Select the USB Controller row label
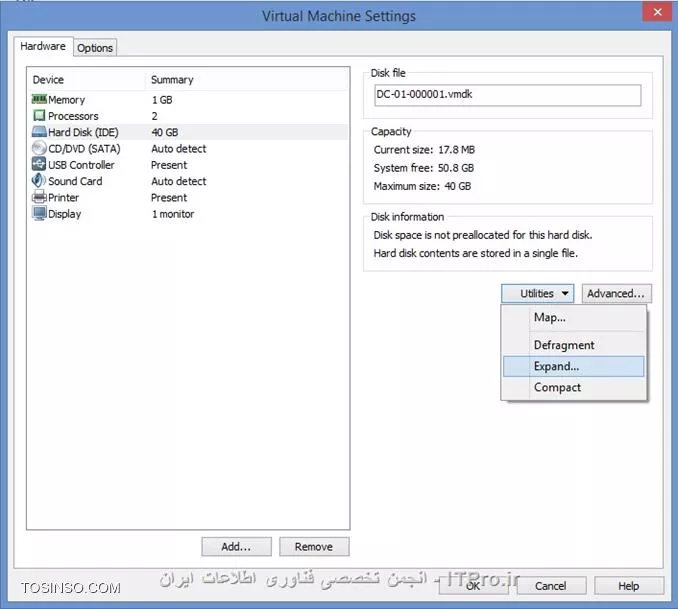Image resolution: width=678 pixels, height=609 pixels. (81, 165)
